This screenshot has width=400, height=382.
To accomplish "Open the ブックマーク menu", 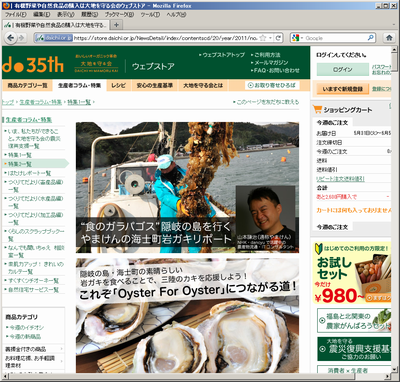I will pos(119,15).
